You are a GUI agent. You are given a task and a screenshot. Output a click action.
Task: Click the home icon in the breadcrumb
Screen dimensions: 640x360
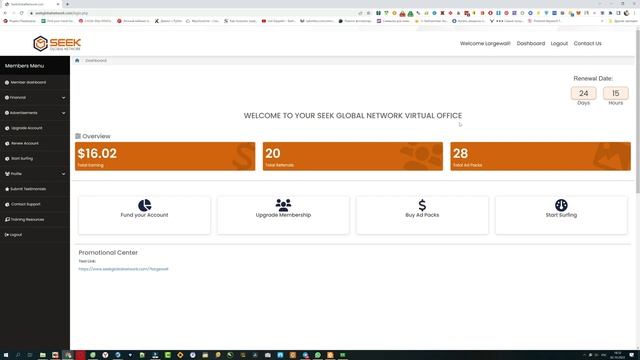pyautogui.click(x=77, y=60)
